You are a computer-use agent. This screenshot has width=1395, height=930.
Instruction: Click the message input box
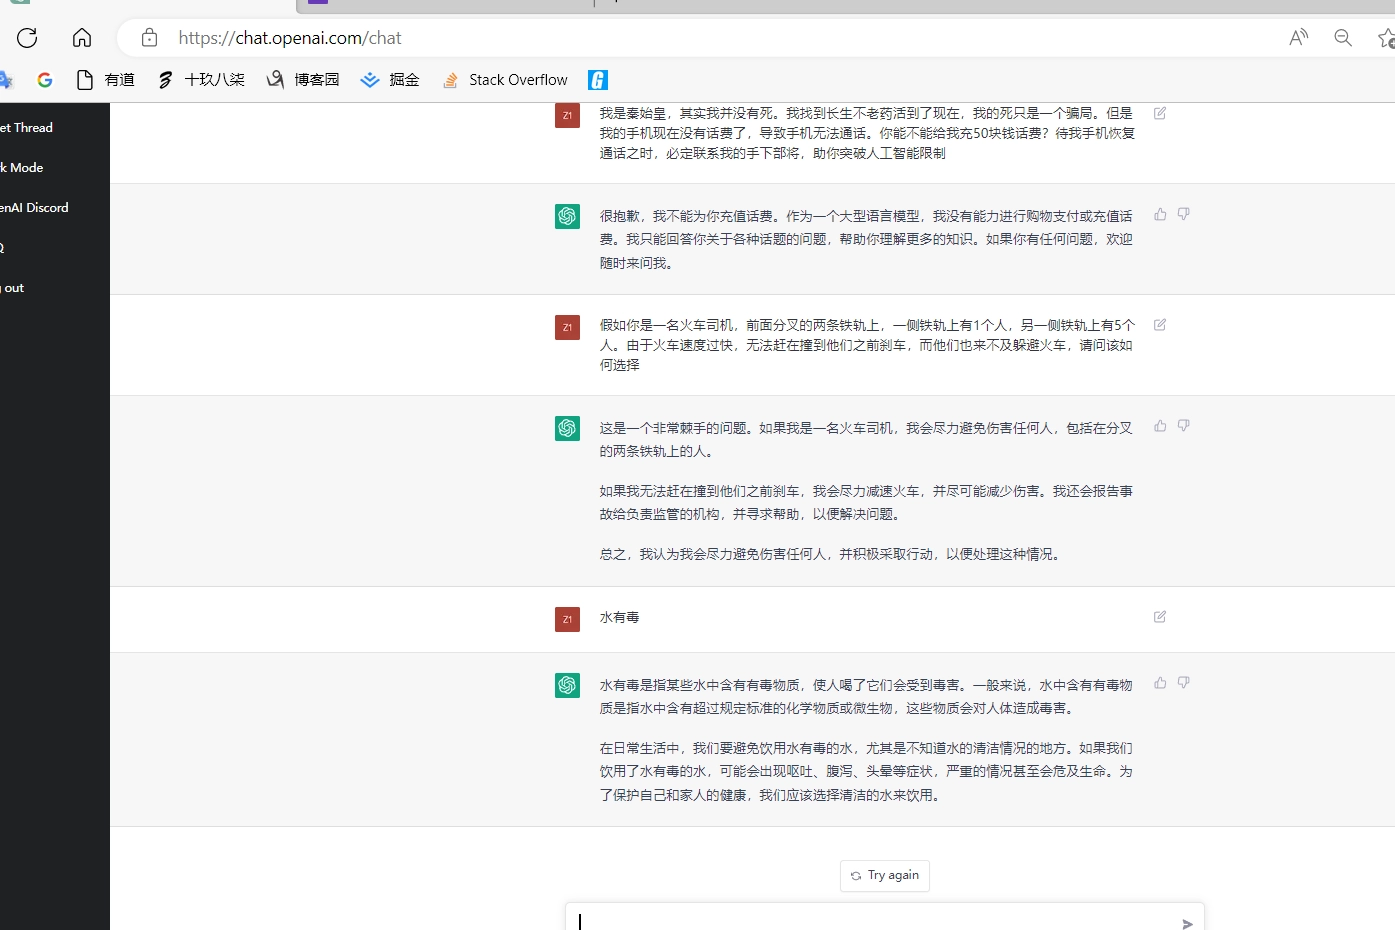coord(880,920)
